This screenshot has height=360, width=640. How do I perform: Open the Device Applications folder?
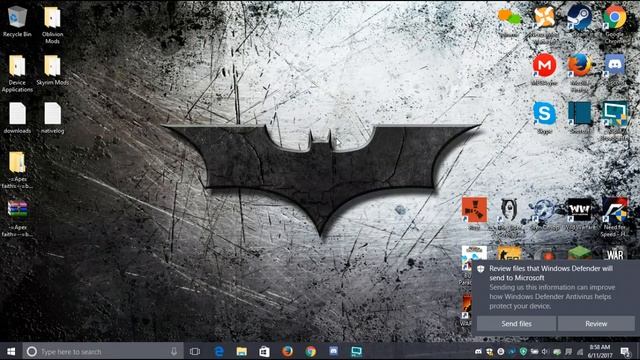tap(17, 73)
